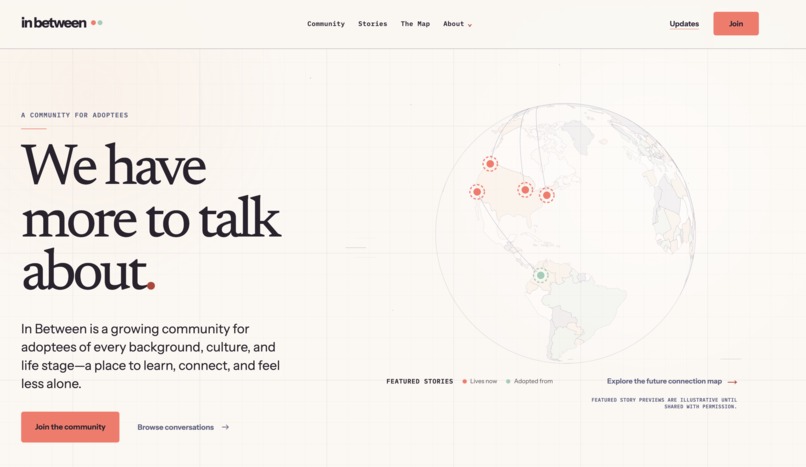Screen dimensions: 806x467
Task: Click Join the community button
Action: tap(70, 427)
